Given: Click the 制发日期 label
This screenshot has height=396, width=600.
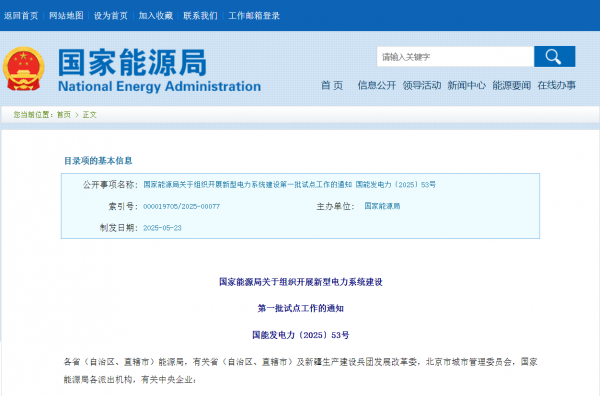Looking at the screenshot, I should tap(119, 228).
